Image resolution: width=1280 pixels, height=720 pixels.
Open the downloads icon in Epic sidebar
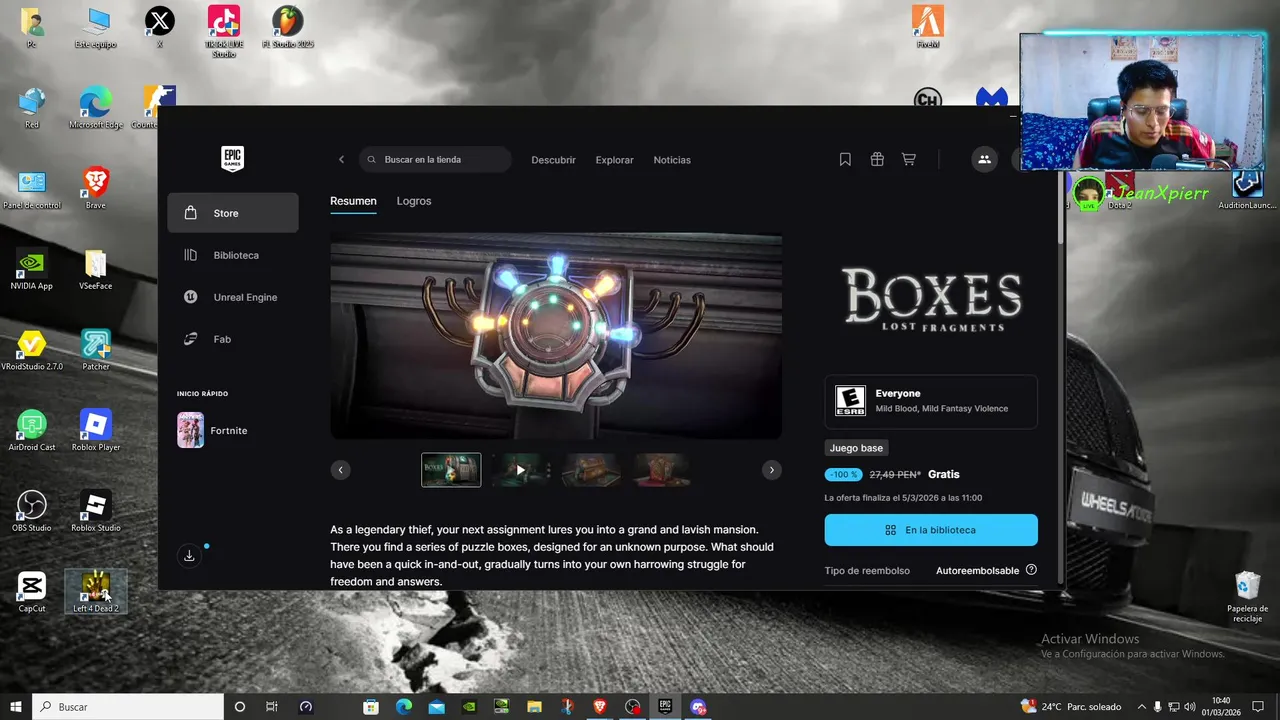click(x=189, y=556)
